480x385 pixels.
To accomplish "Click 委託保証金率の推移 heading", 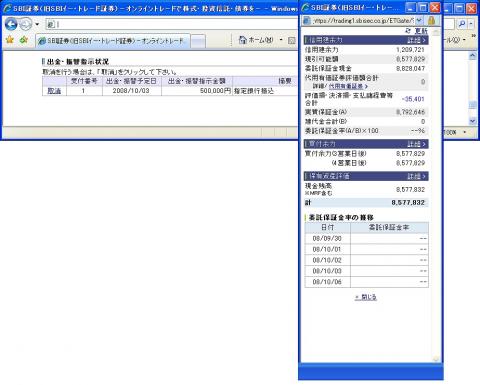I will 341,217.
